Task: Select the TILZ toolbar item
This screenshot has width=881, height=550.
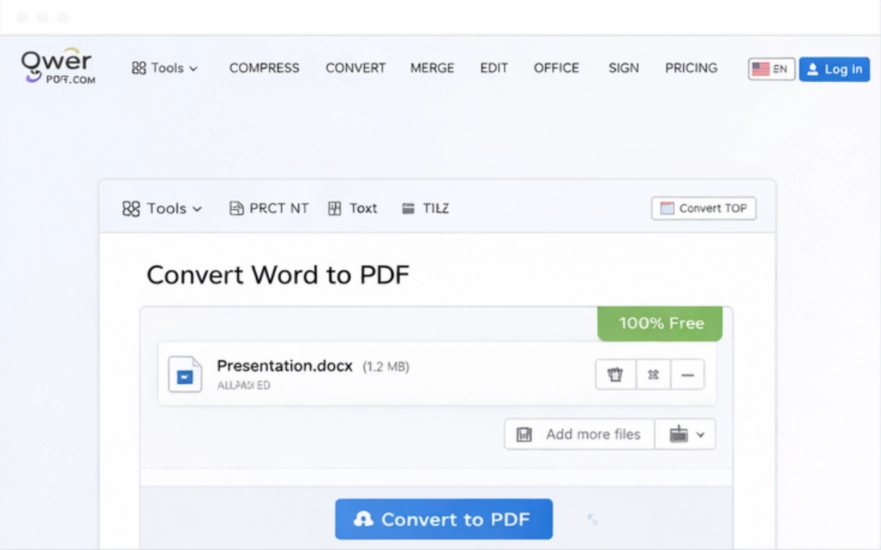Action: (425, 208)
